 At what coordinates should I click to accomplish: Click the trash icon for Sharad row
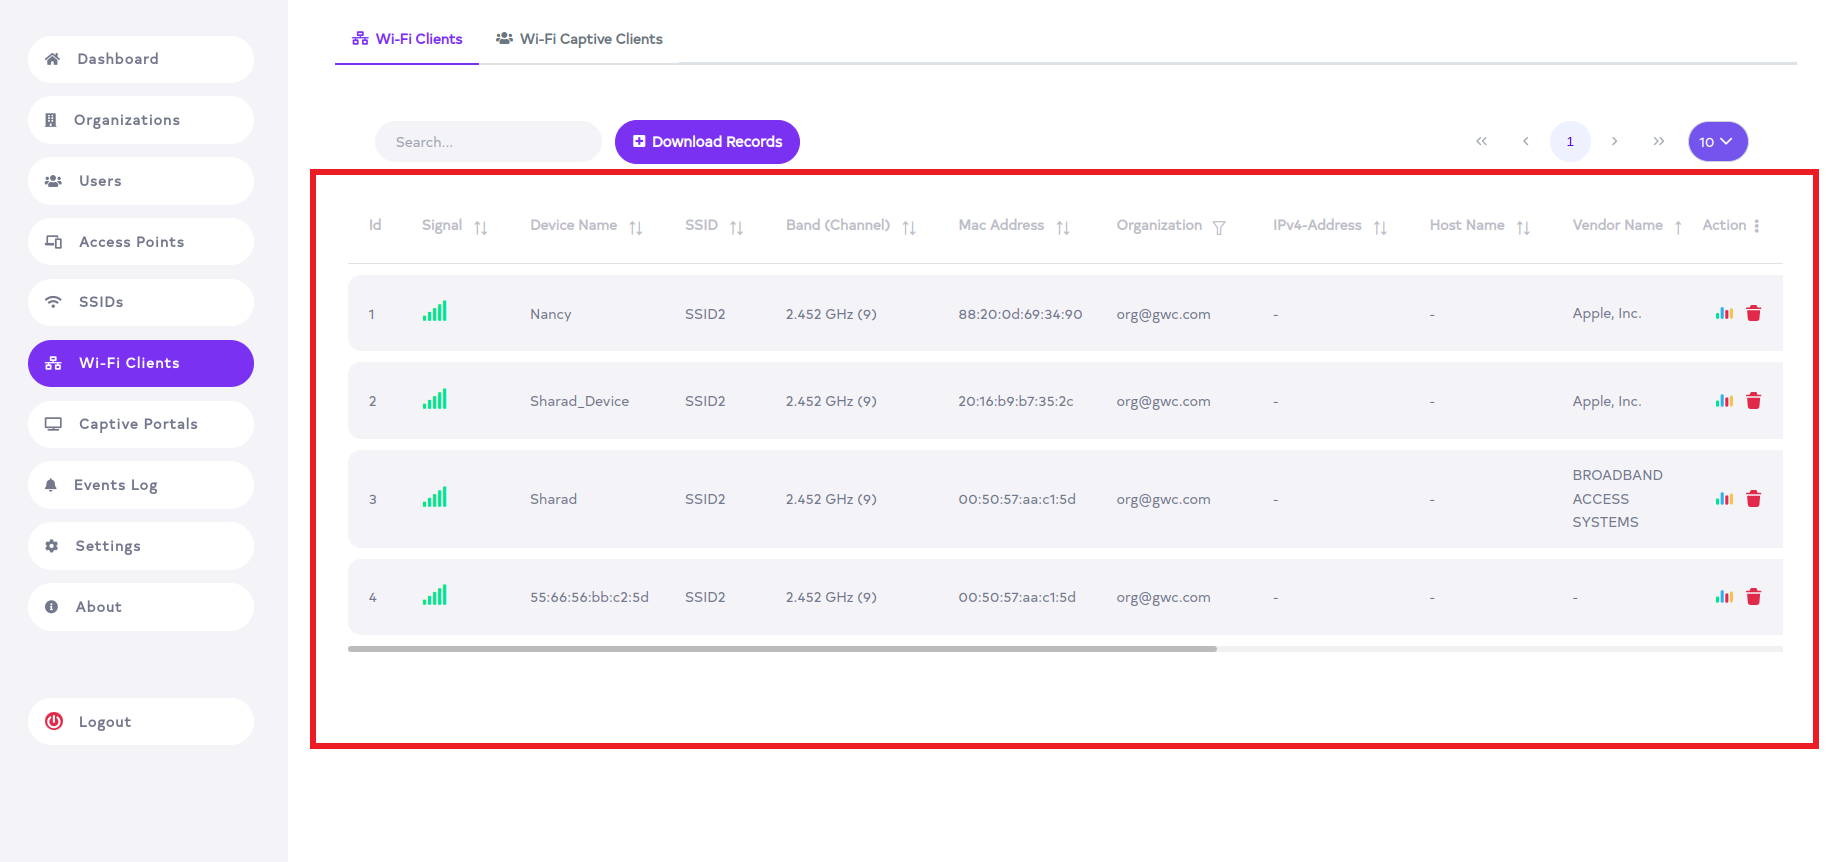[1753, 499]
